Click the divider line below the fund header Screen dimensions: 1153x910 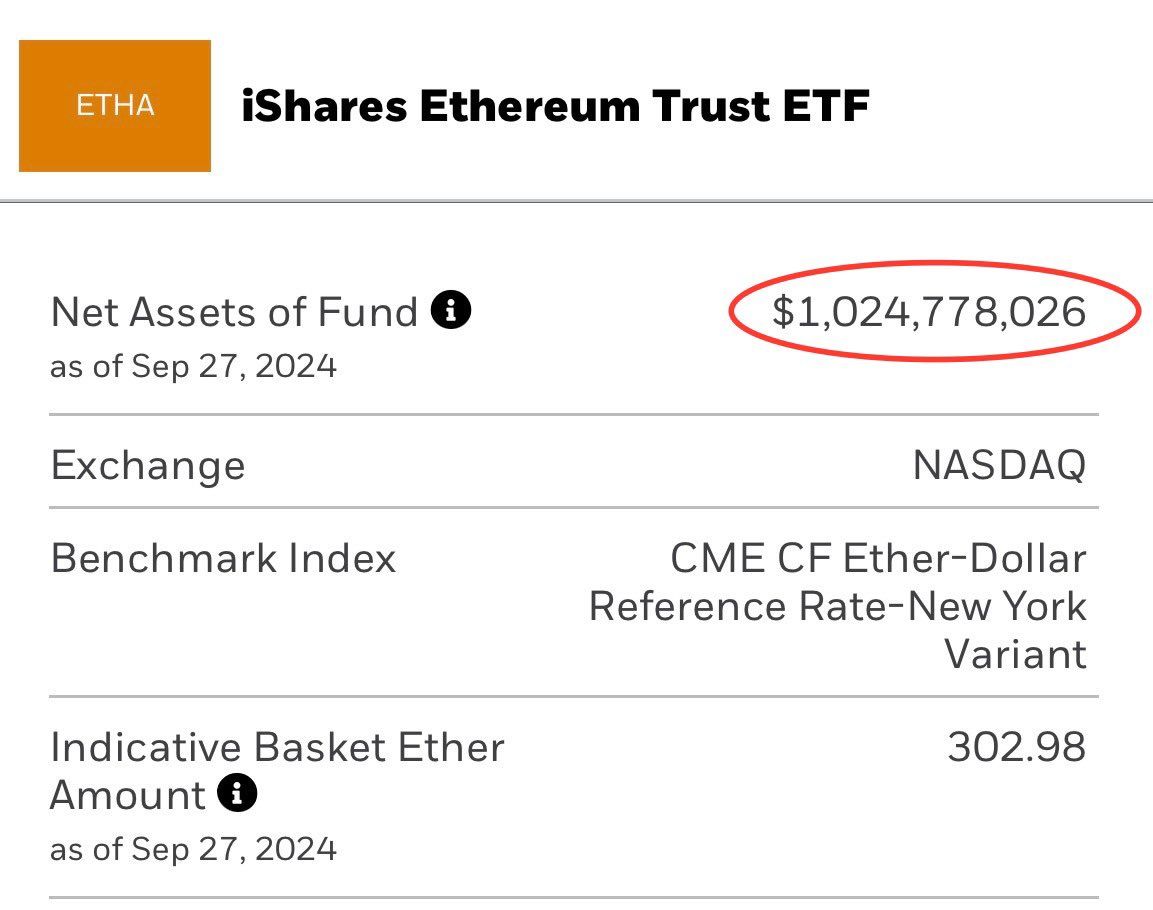point(576,201)
